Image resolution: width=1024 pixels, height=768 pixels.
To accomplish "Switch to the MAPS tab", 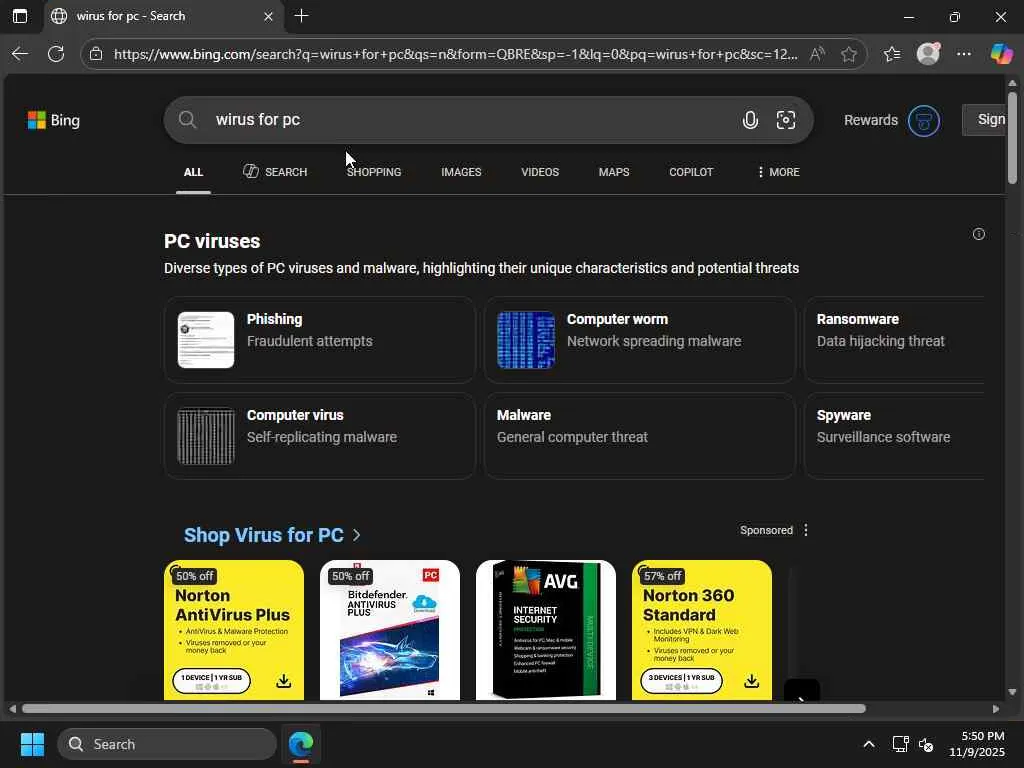I will (614, 172).
